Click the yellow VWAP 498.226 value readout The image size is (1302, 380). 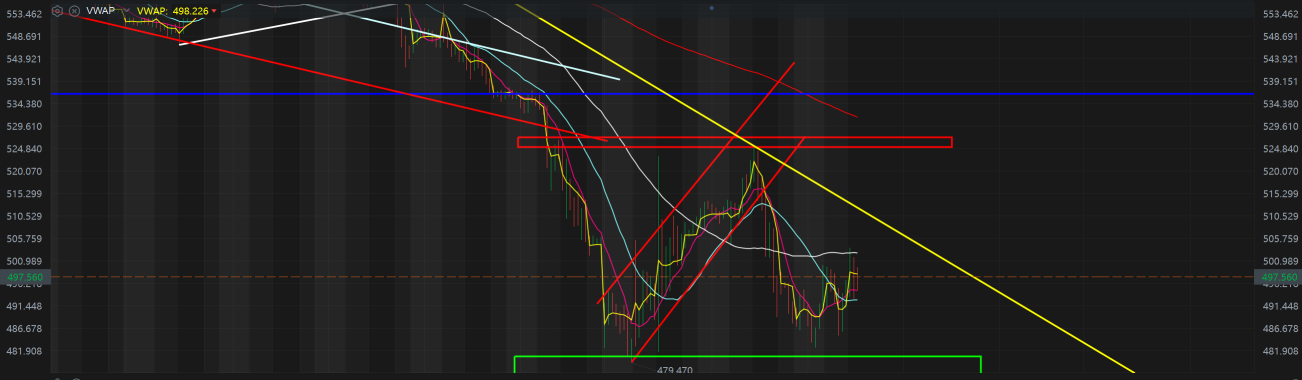[173, 11]
